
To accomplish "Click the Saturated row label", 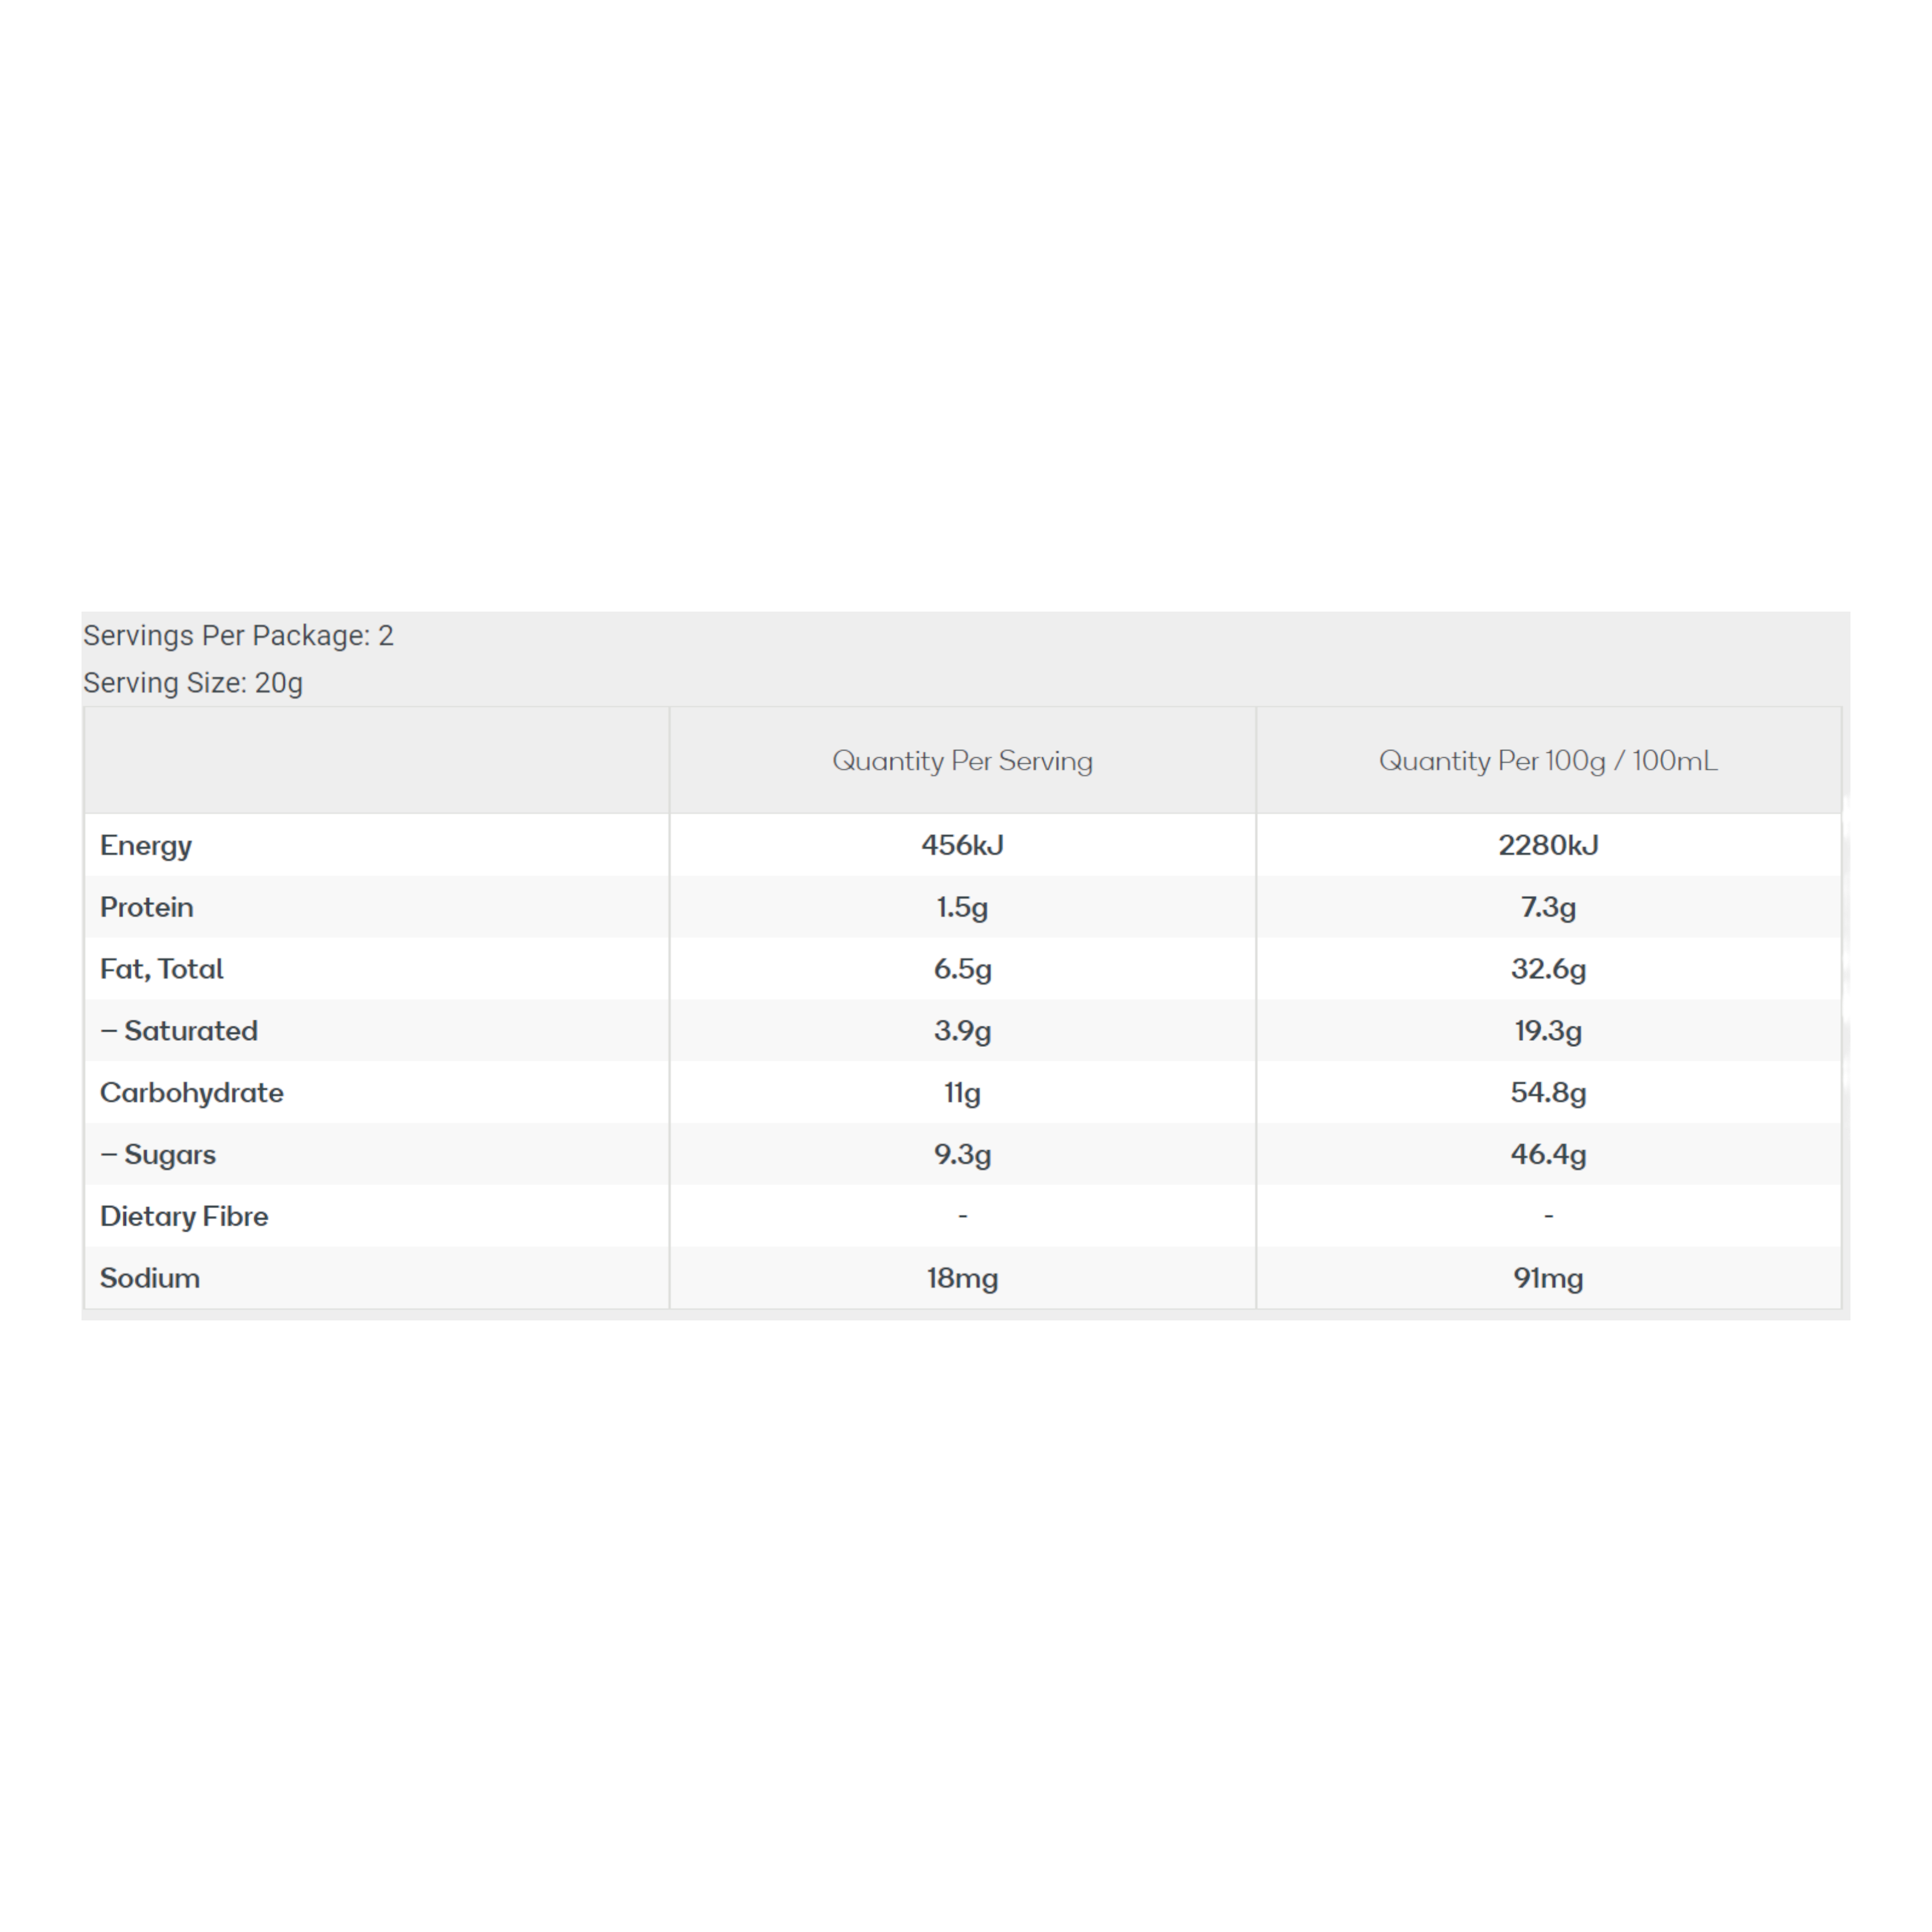I will click(x=190, y=1031).
